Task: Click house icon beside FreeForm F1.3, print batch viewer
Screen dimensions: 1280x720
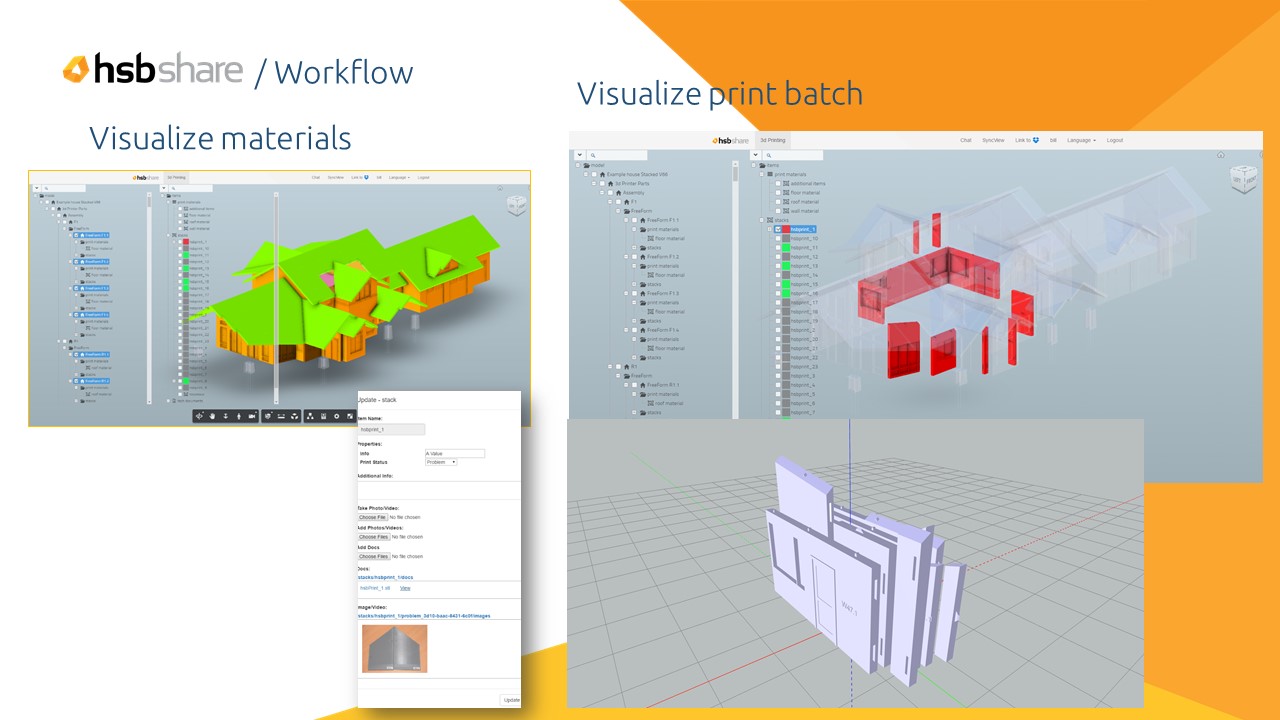Action: [641, 293]
